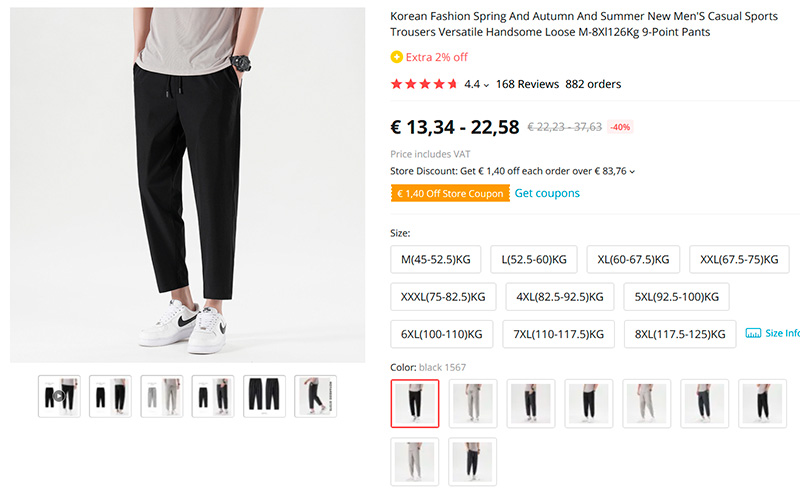Select the selected black 1567 color swatch

click(415, 403)
